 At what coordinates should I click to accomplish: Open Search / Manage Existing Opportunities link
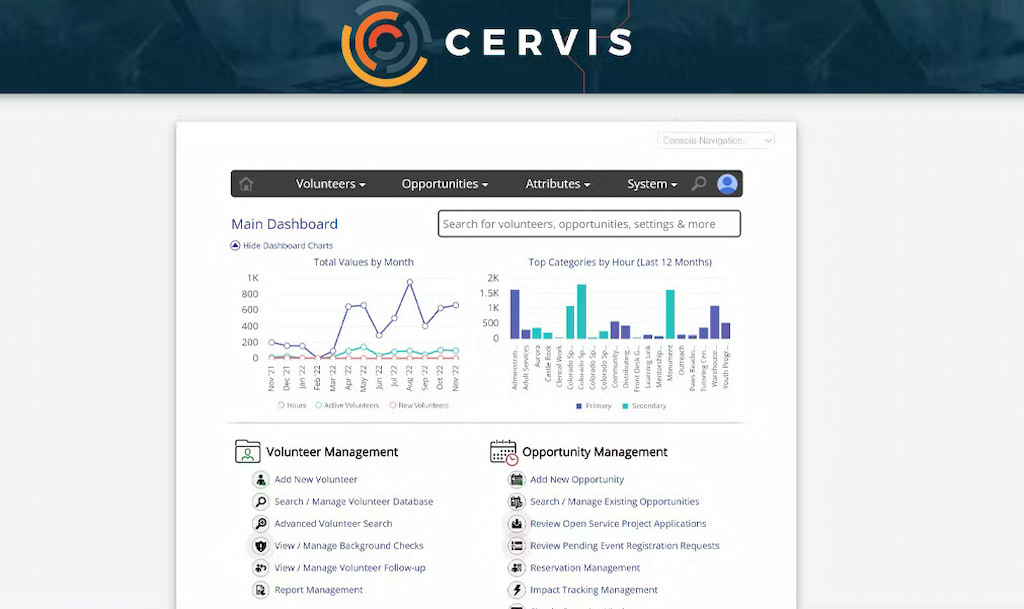pos(615,502)
